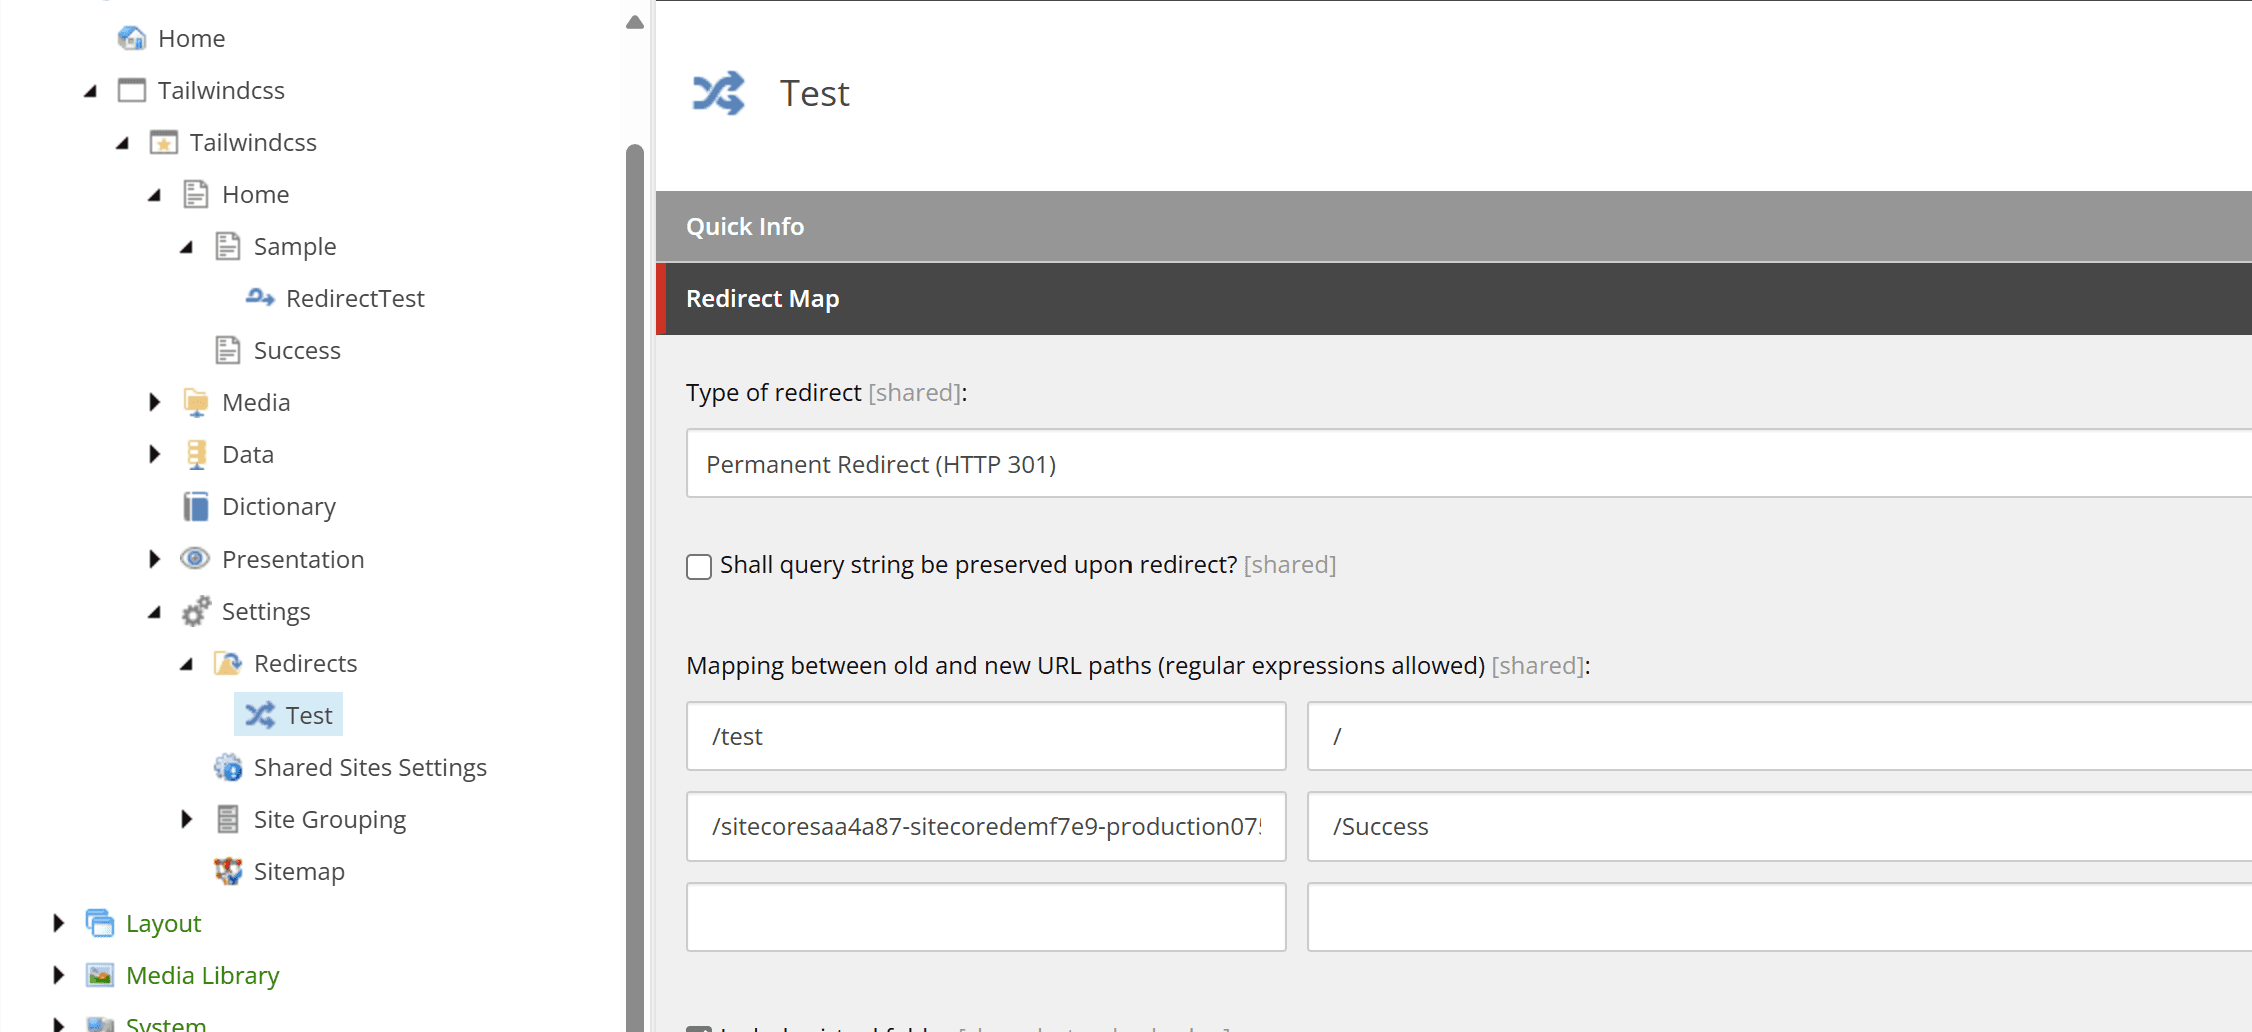
Task: Click the Settings gears icon
Action: coord(196,611)
